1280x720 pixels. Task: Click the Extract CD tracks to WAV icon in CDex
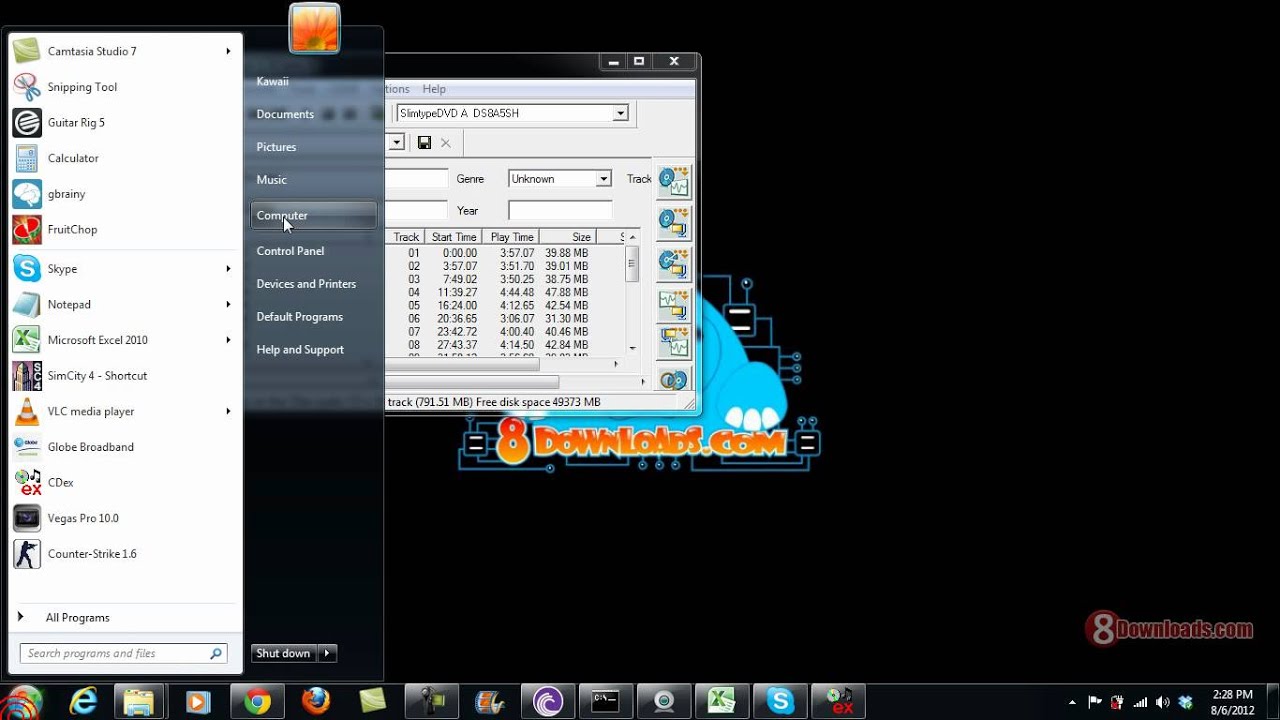675,182
